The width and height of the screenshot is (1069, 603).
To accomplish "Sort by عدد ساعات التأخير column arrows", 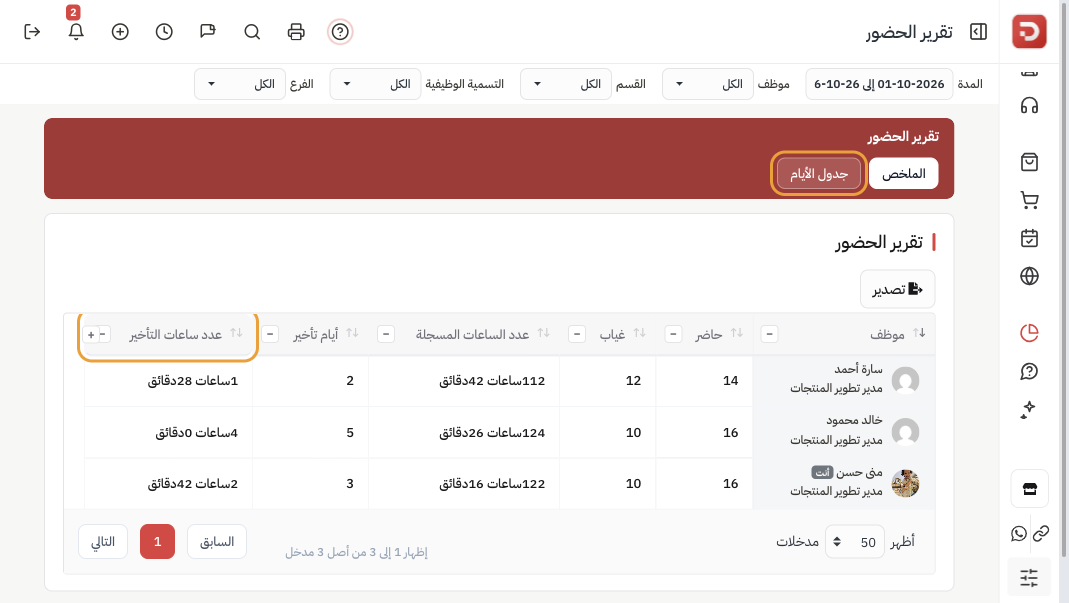I will (236, 333).
